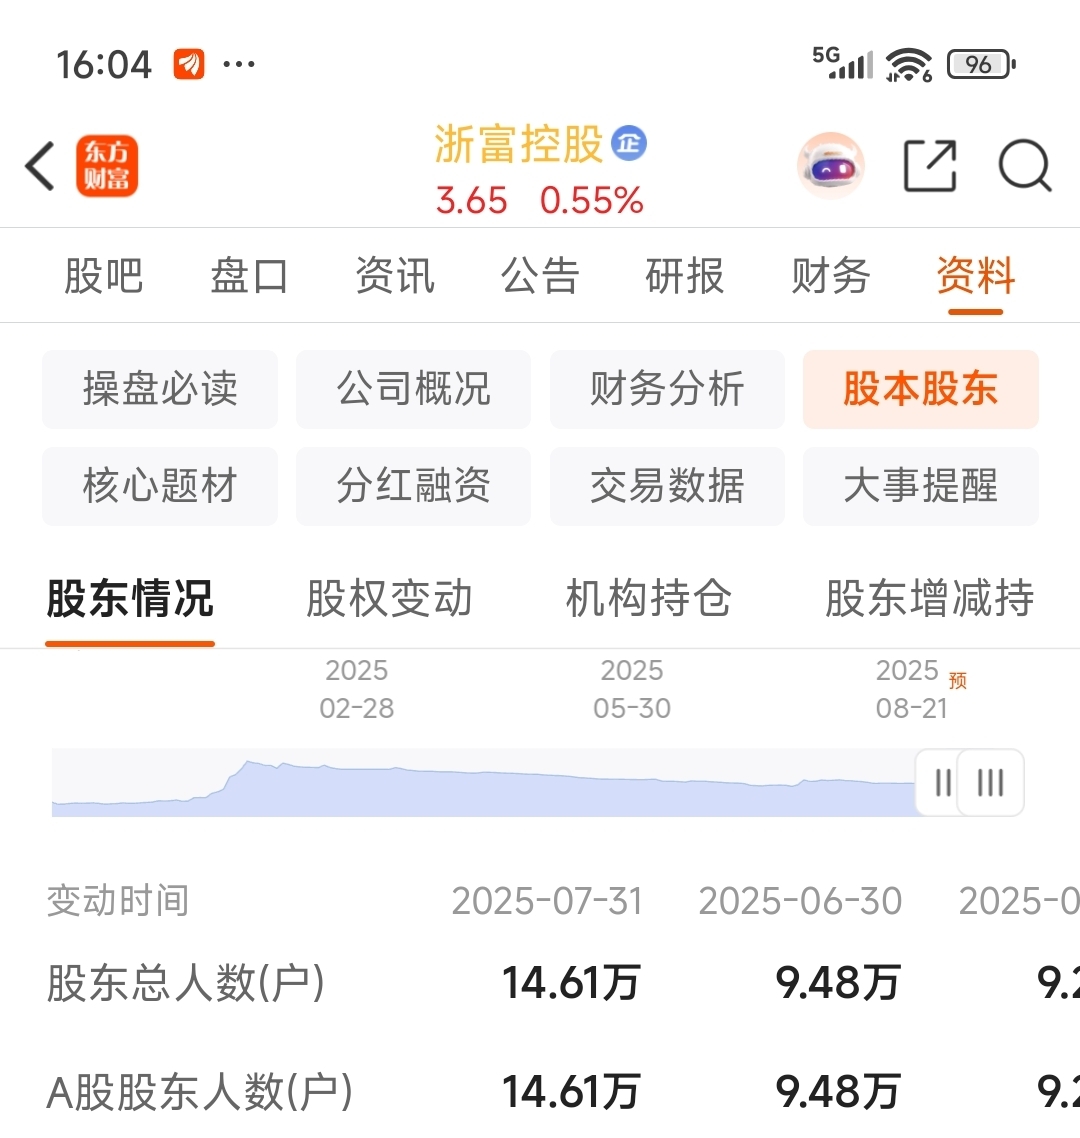Tap the 16:04 clock in status bar

click(x=104, y=65)
